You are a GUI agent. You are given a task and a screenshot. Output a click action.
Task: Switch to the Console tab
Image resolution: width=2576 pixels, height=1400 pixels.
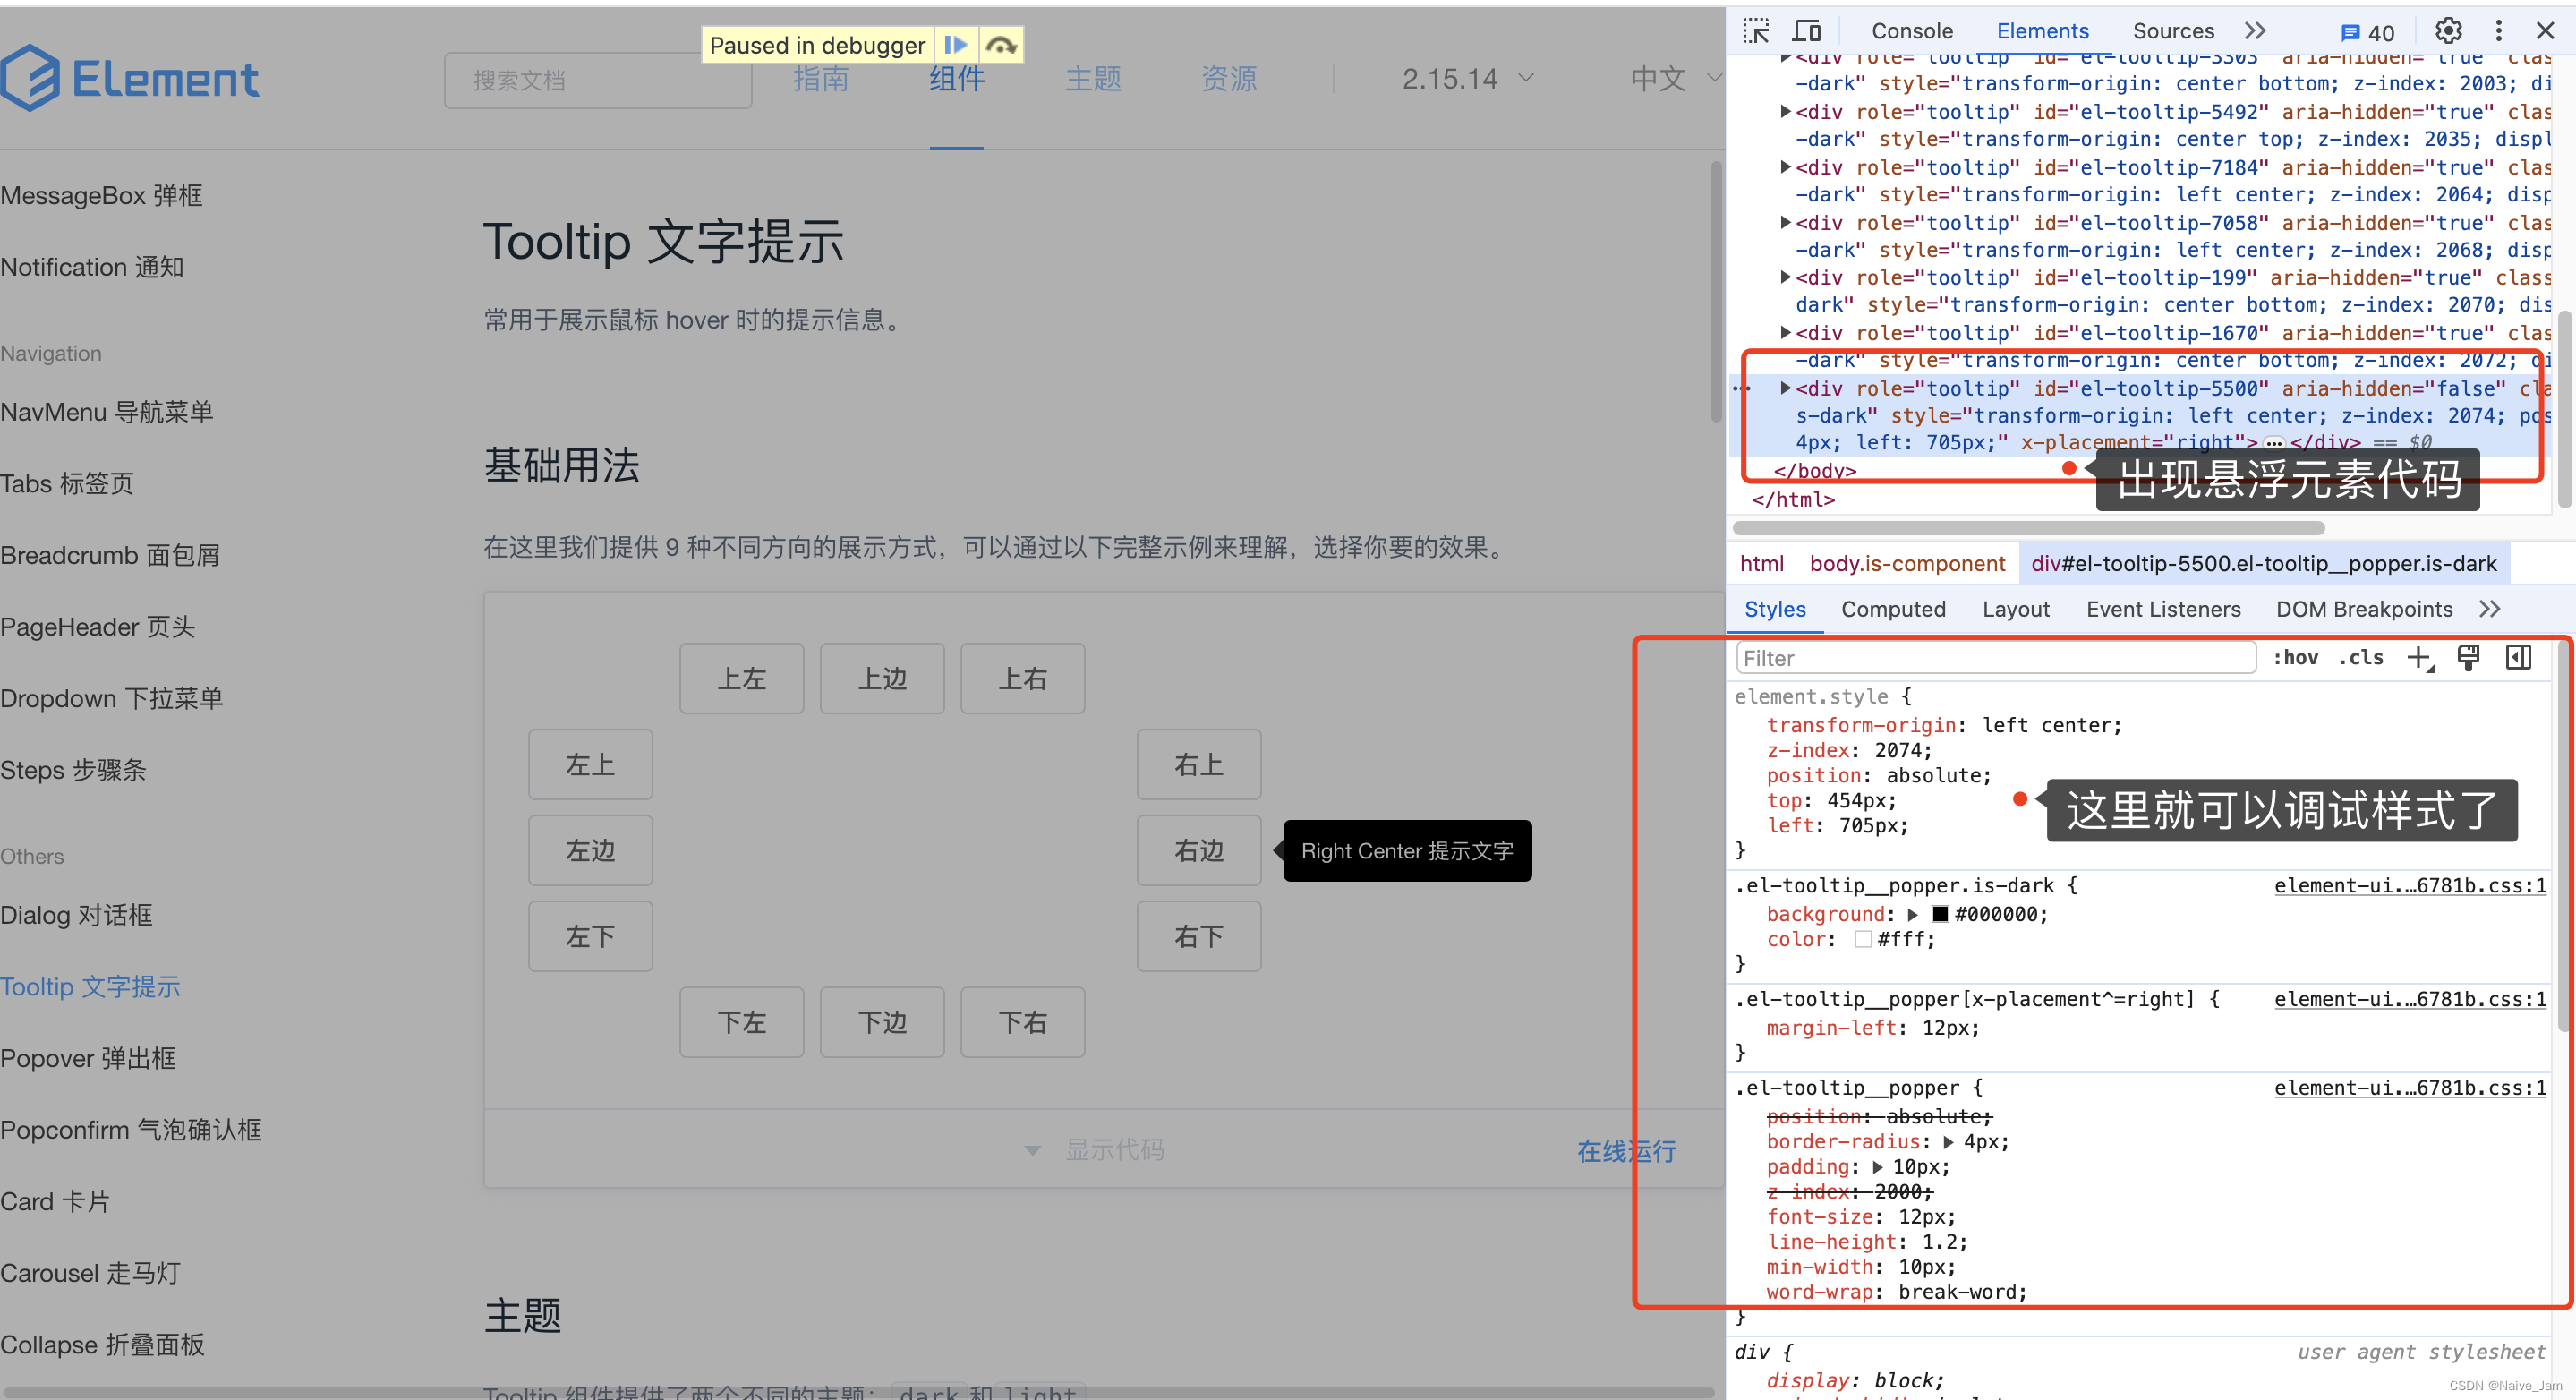tap(1911, 31)
